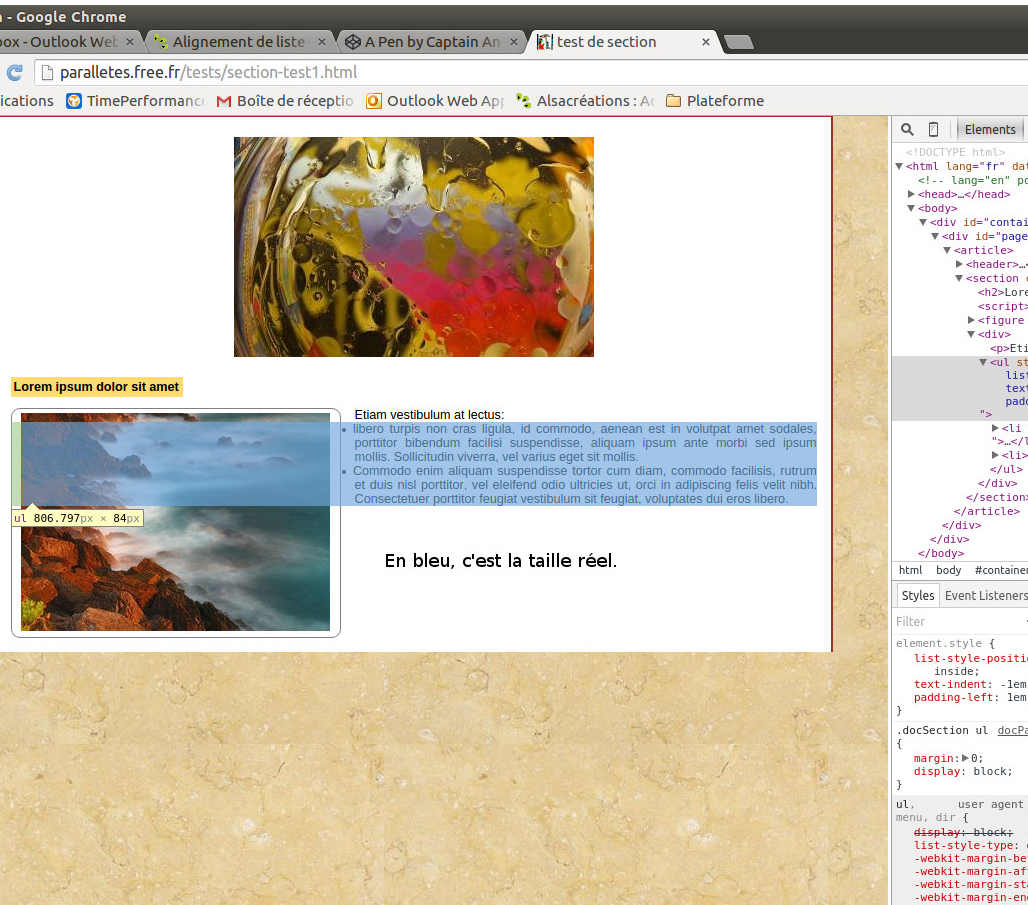Open the Alsacréations bookmark
Screen dimensions: 1028x905
585,101
